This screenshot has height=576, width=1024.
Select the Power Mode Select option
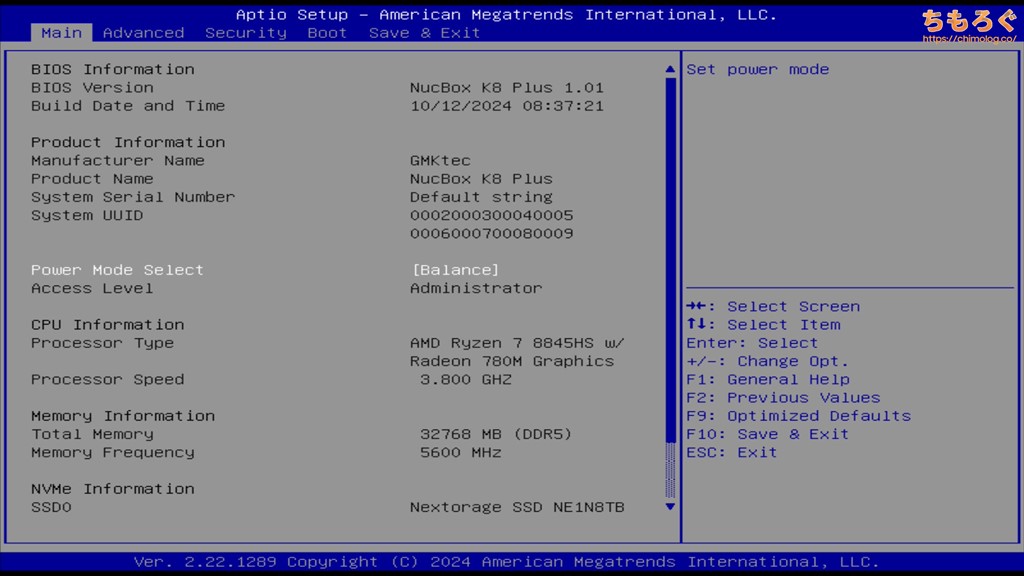[118, 270]
